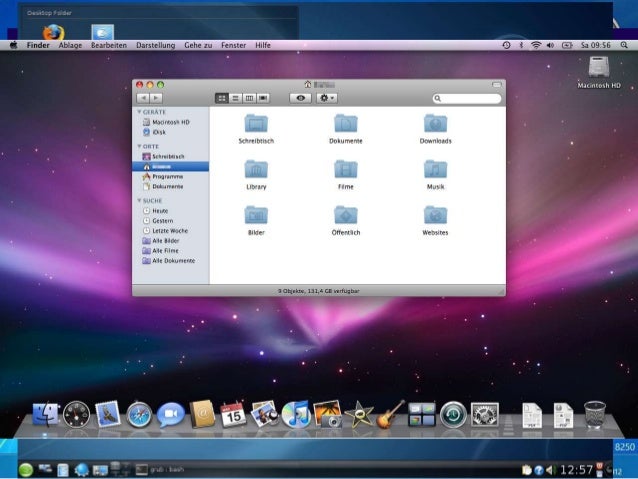Switch Finder to column view
The height and width of the screenshot is (479, 638).
249,98
